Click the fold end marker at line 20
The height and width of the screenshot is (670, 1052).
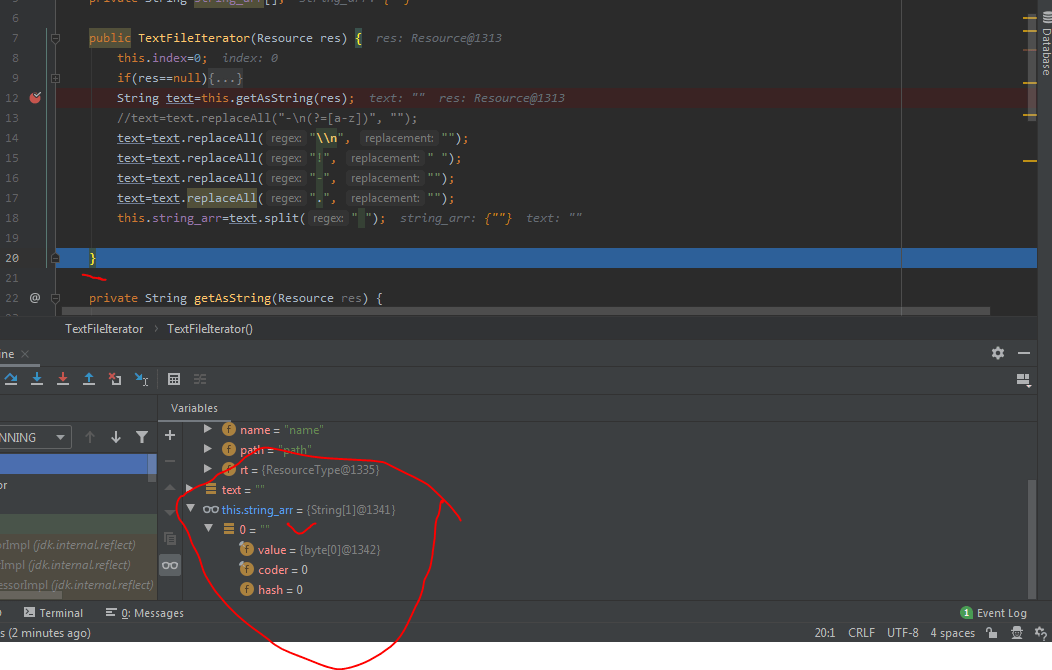[56, 258]
